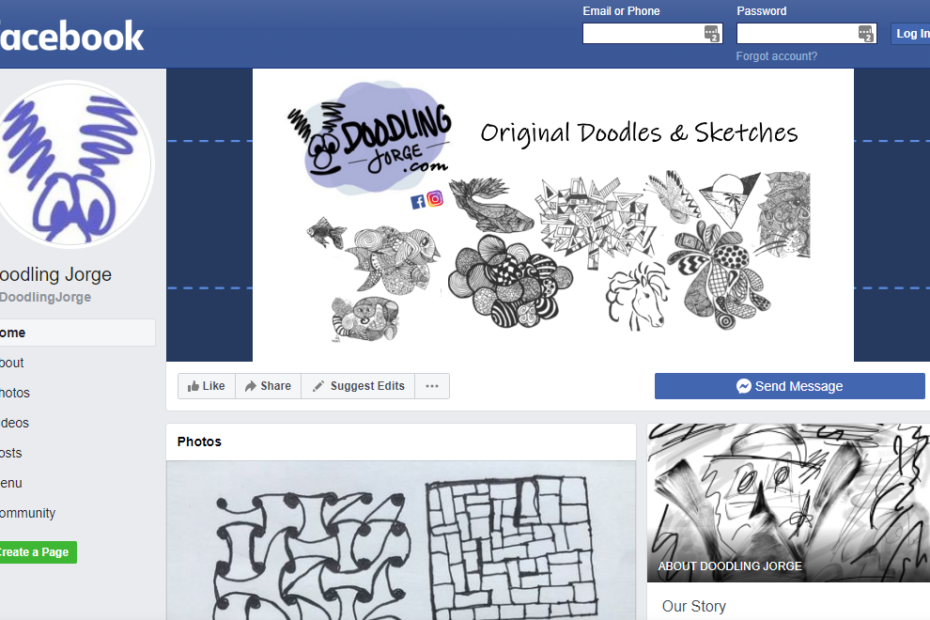Open the doodle pattern photo thumbnail
930x620 pixels.
(x=401, y=540)
